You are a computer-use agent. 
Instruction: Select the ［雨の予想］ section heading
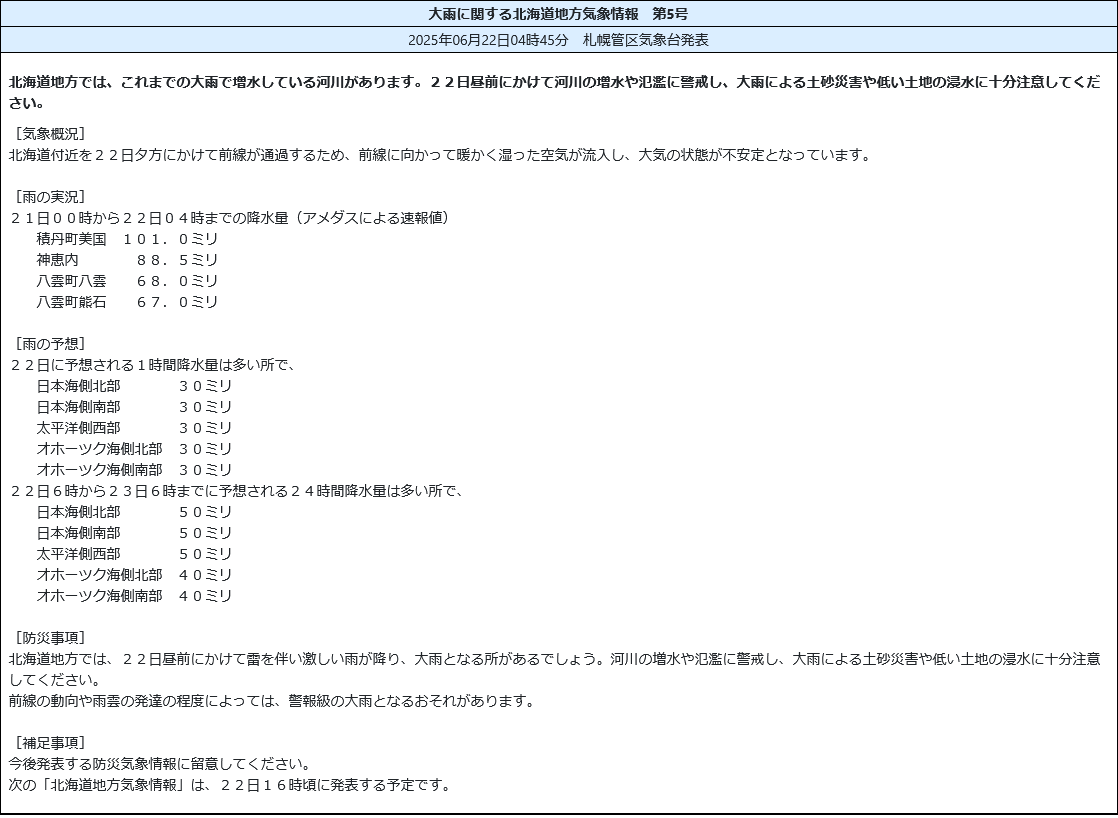click(50, 344)
